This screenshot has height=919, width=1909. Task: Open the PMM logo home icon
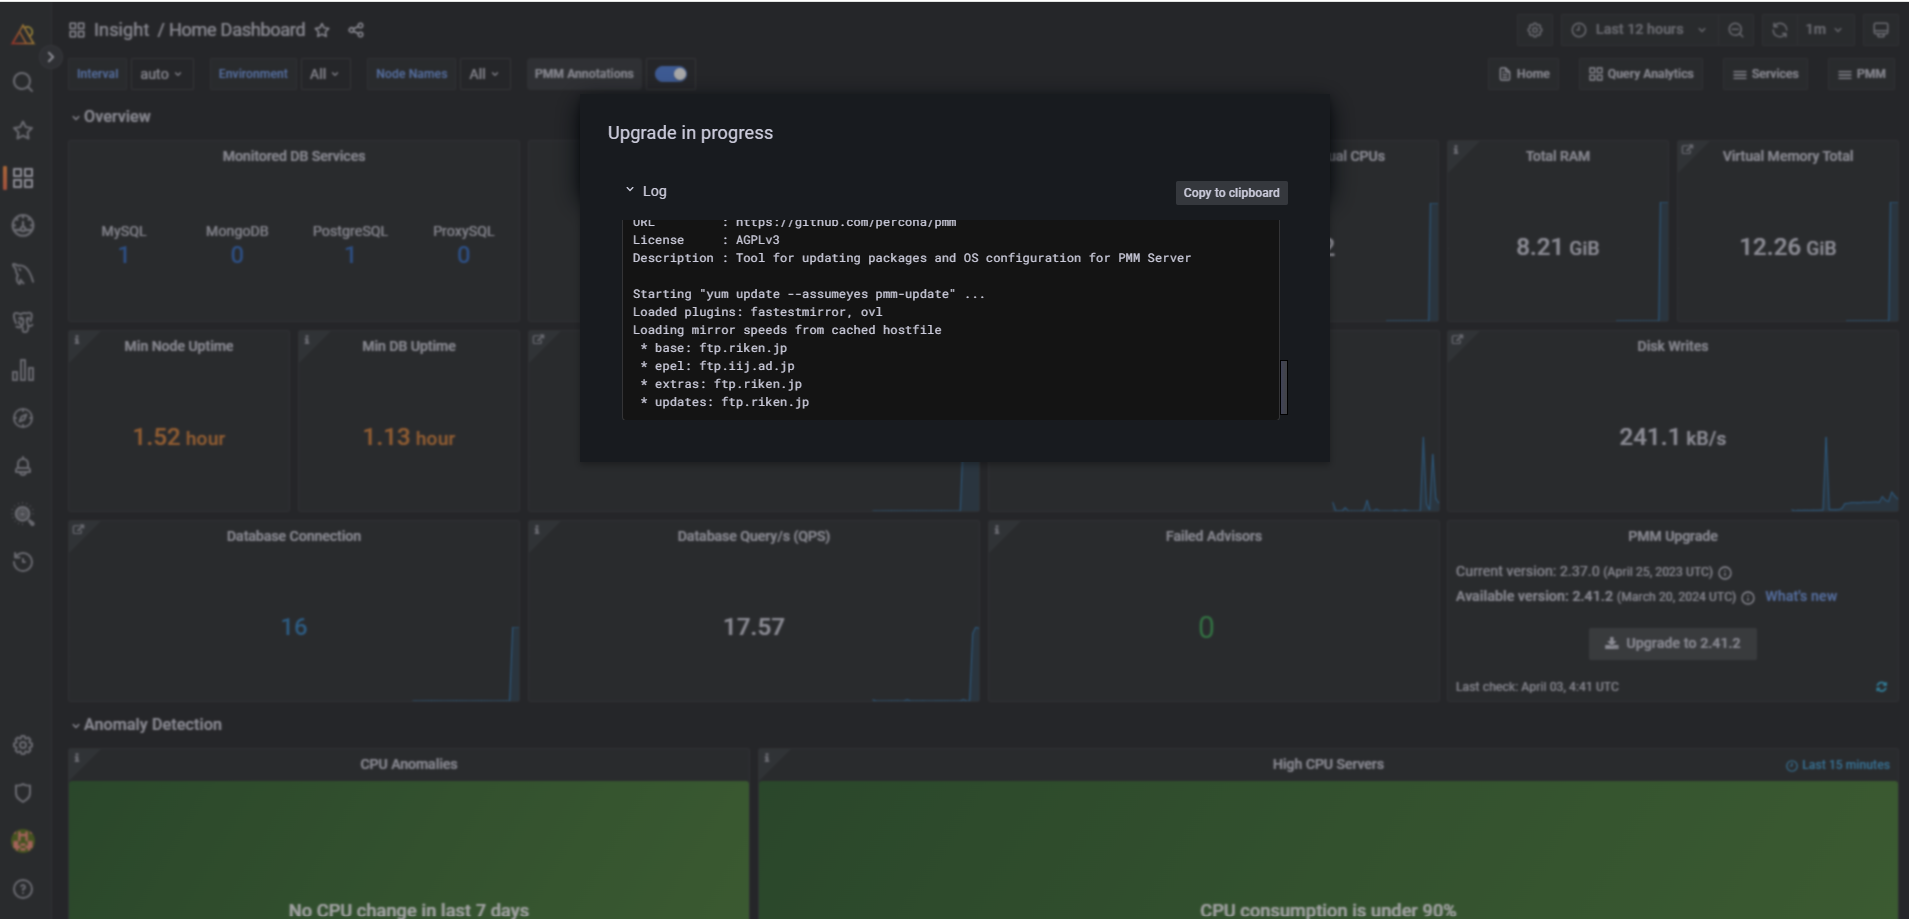[x=23, y=34]
